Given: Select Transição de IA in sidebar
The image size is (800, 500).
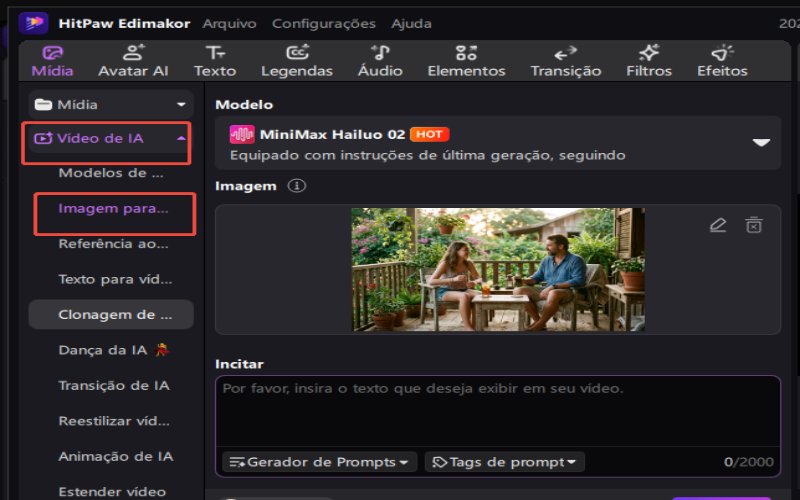Looking at the screenshot, I should pos(114,386).
